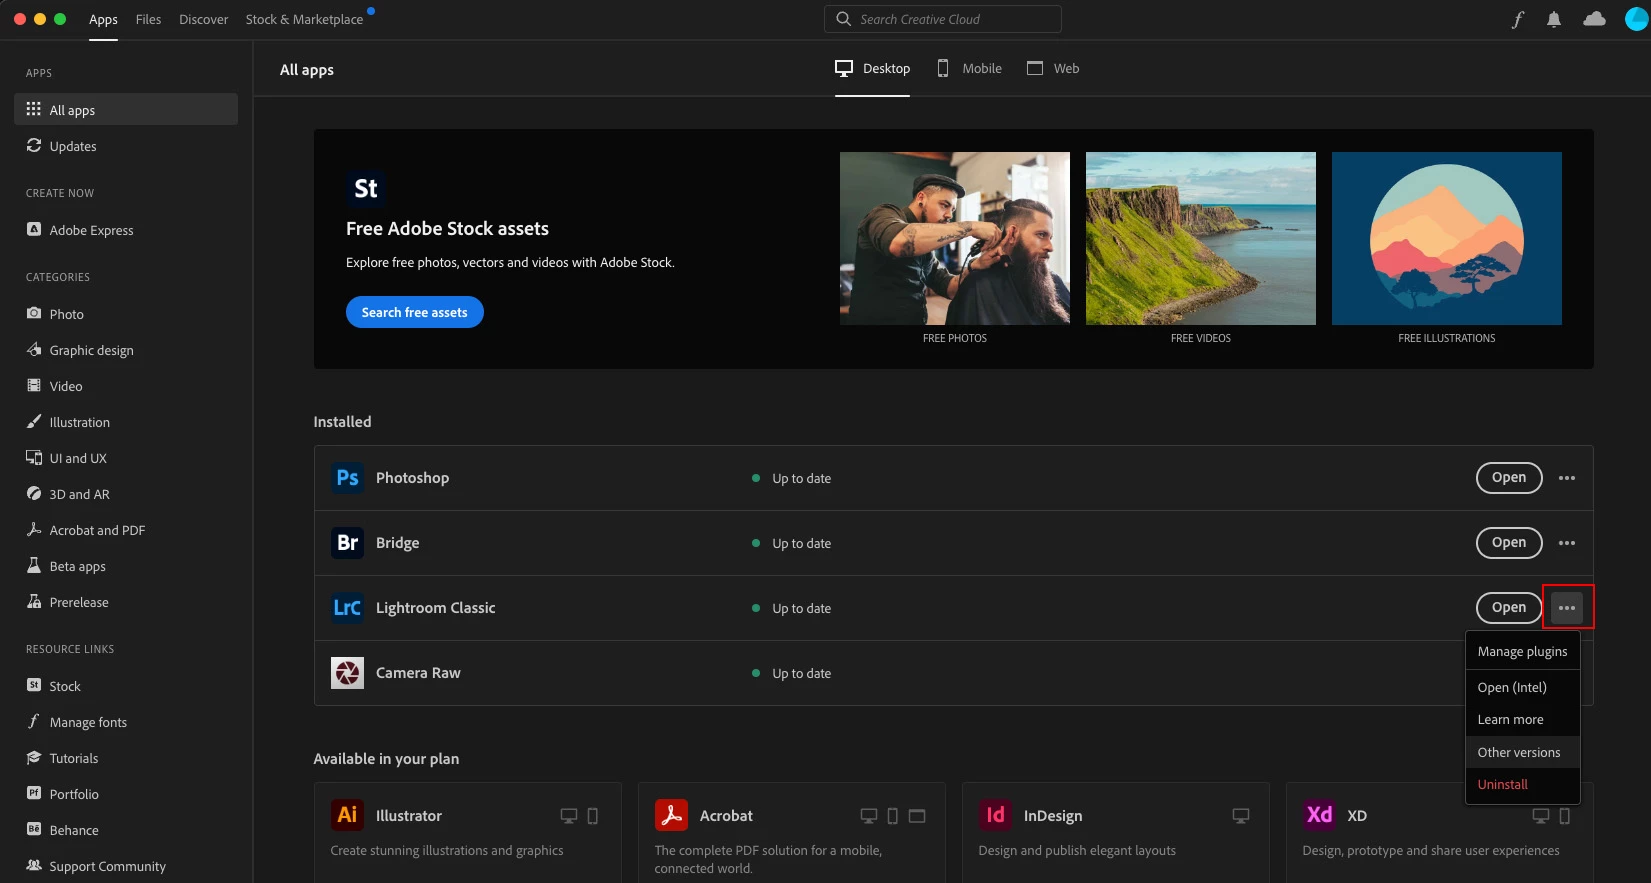Click the Search free assets button
The height and width of the screenshot is (883, 1651).
(415, 312)
